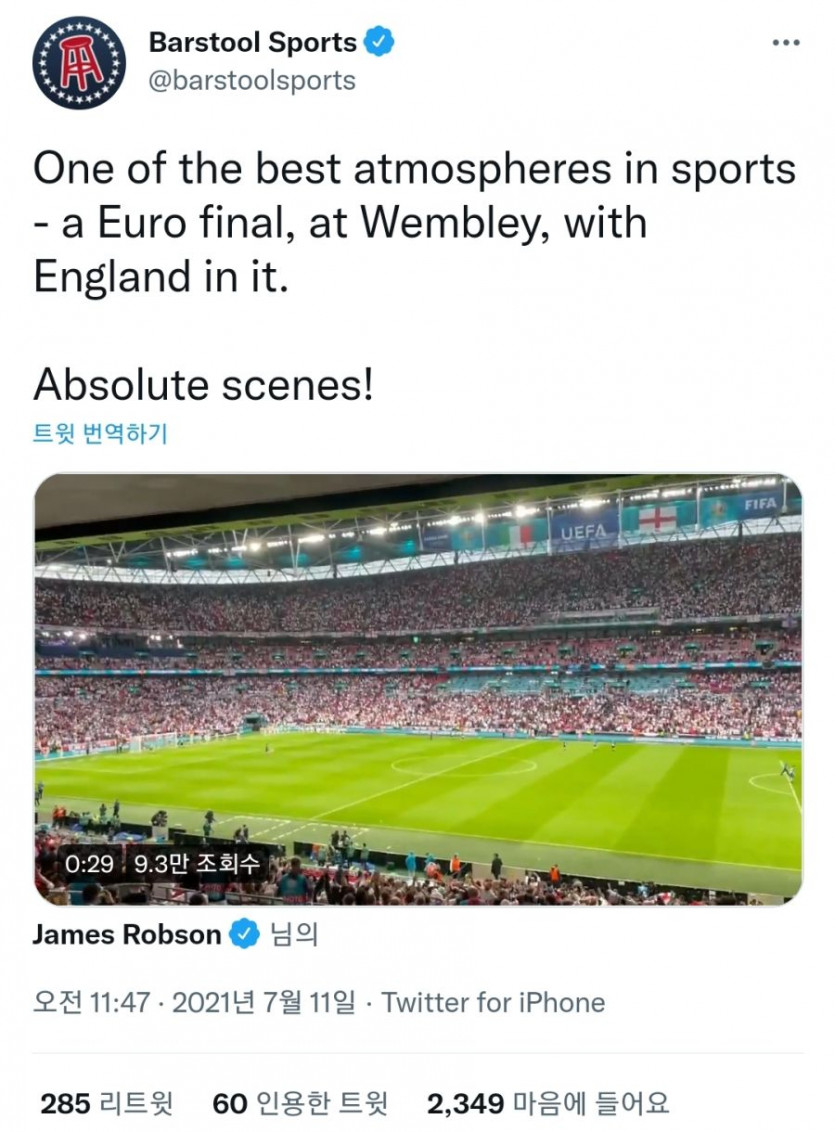The width and height of the screenshot is (835, 1132).
Task: Open the @barstoolsports handle link
Action: click(252, 80)
